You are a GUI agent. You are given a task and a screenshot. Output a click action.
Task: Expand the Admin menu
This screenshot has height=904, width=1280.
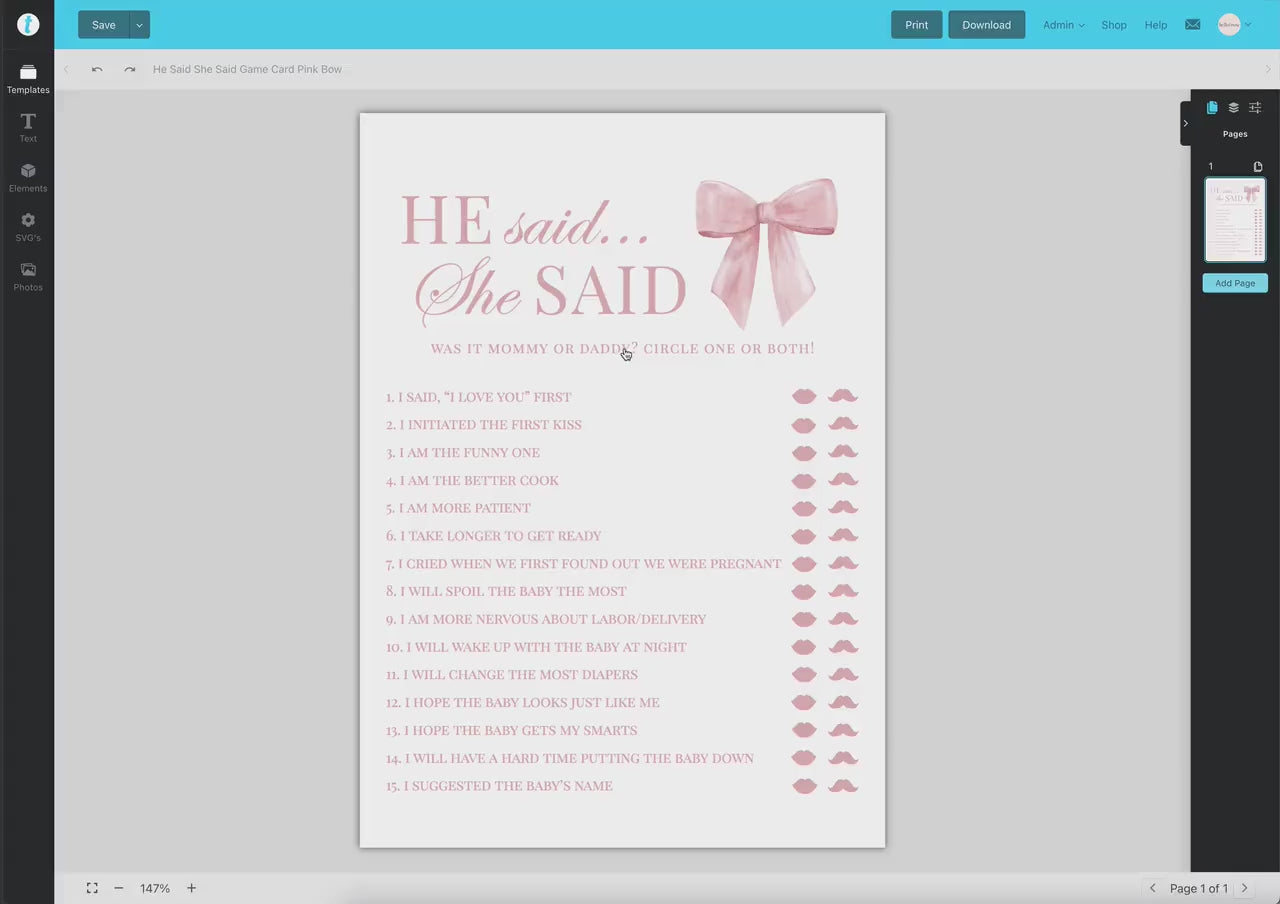(x=1064, y=25)
